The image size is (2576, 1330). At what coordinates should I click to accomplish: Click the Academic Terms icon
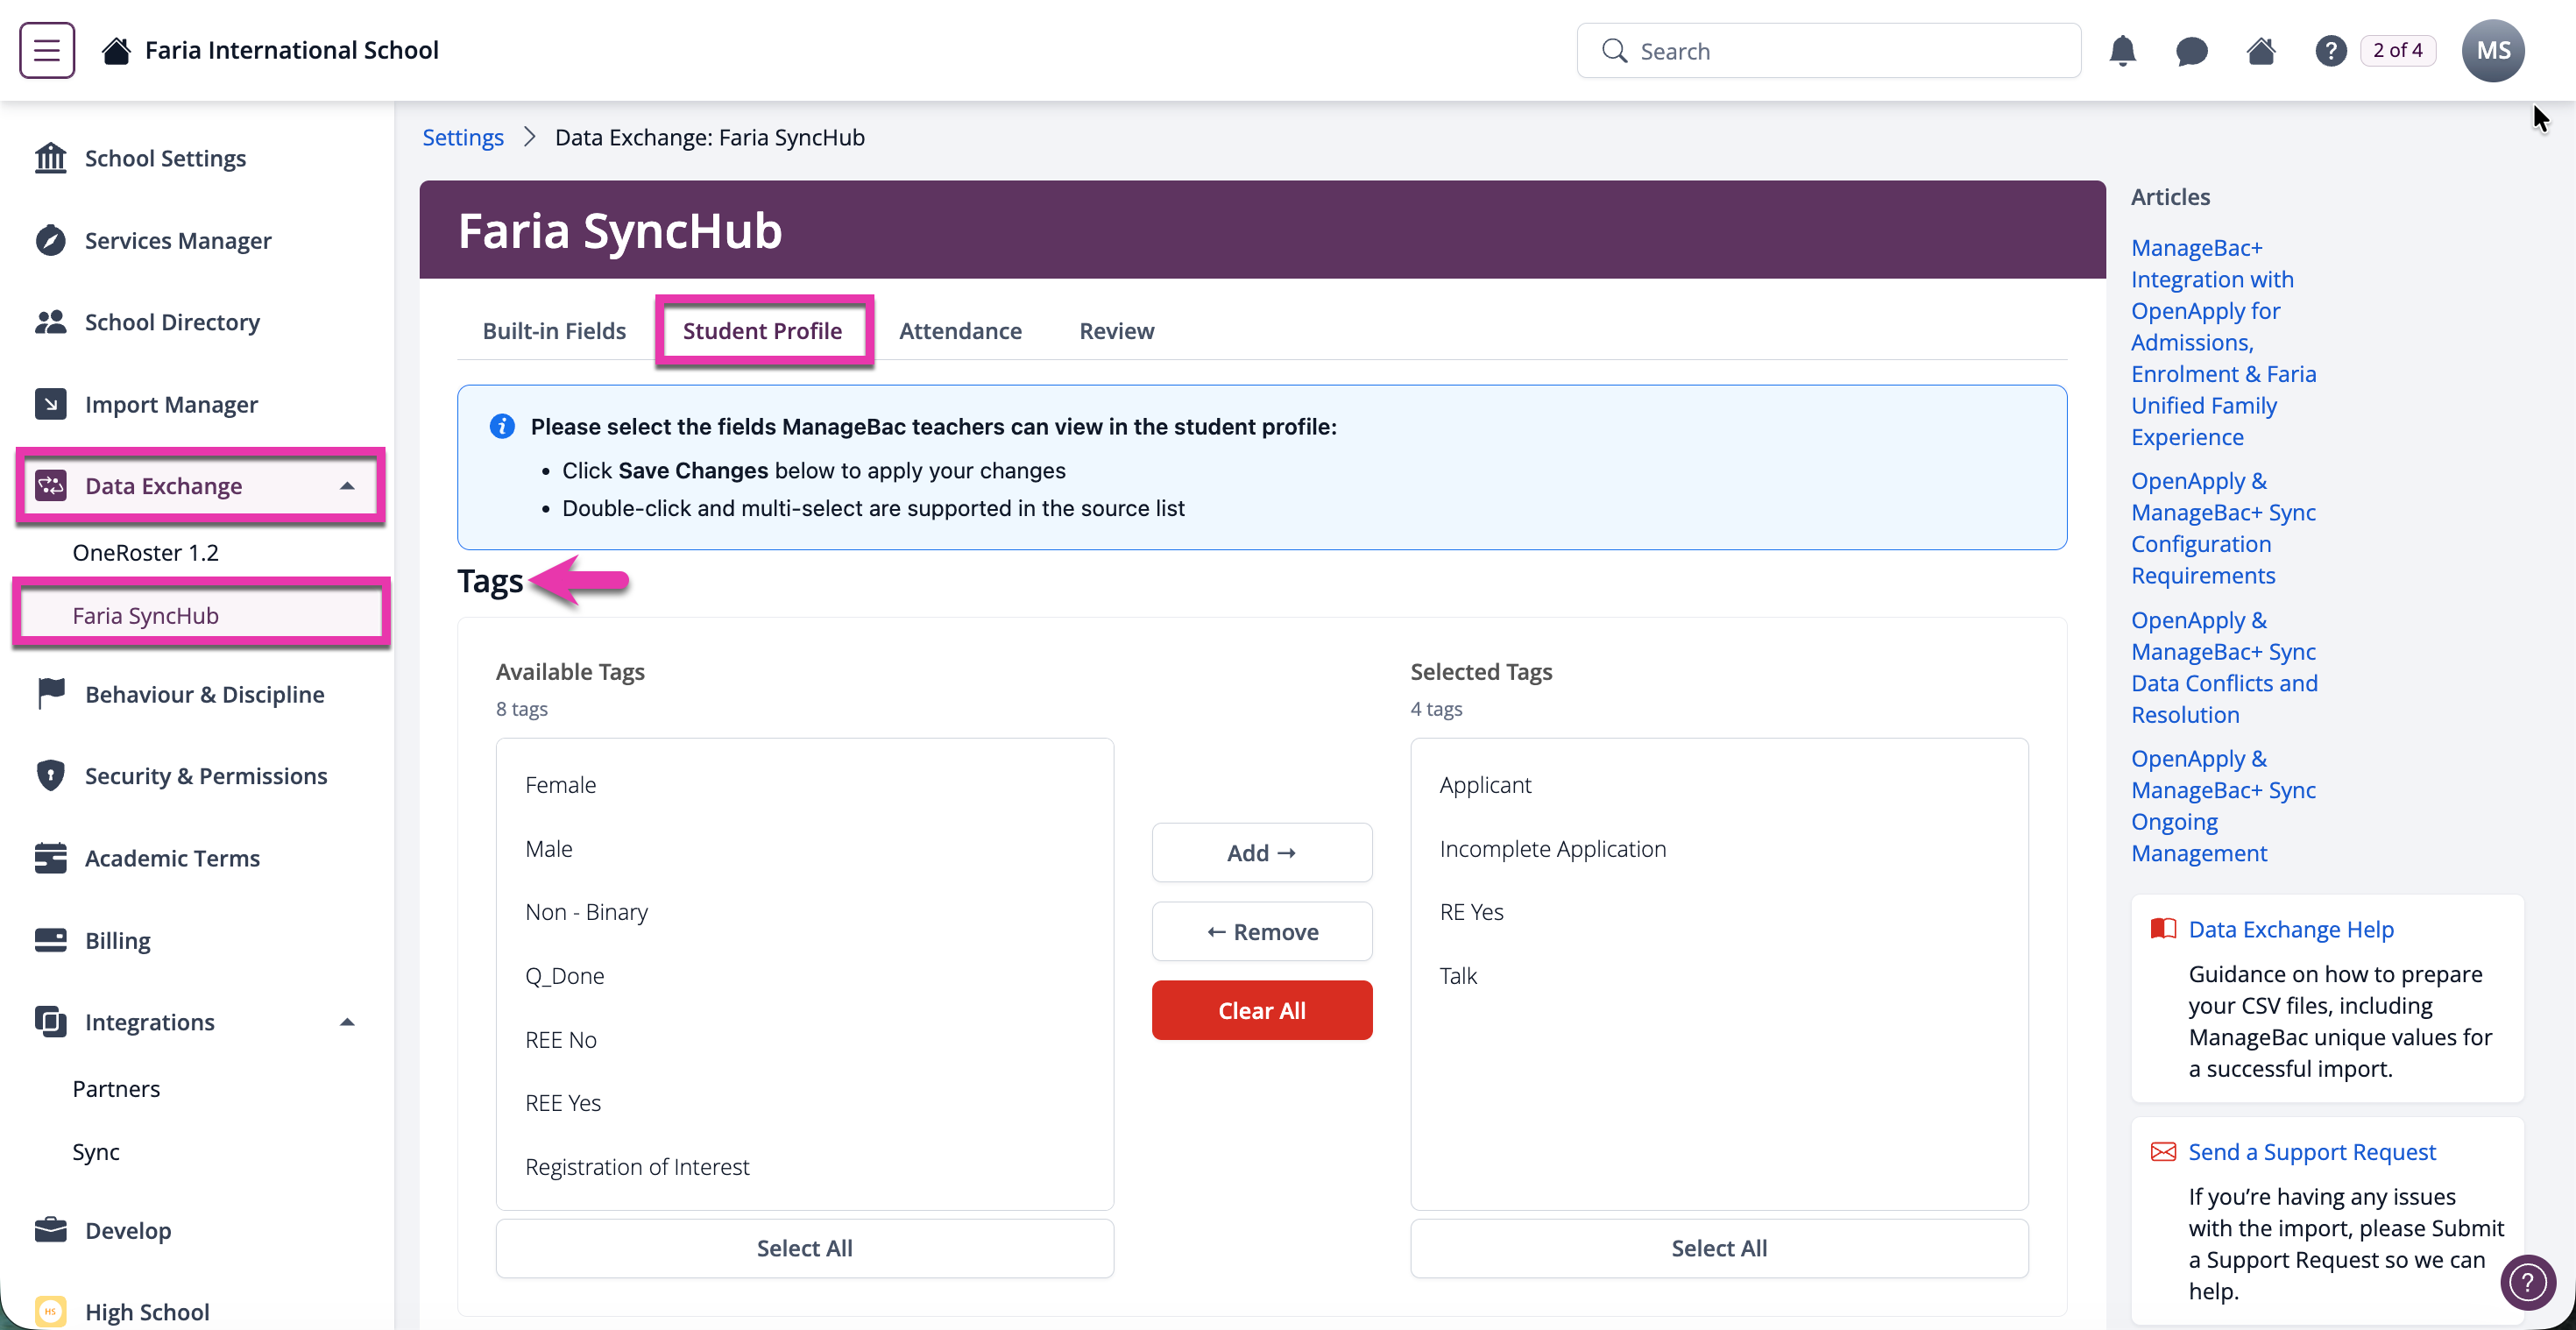[50, 858]
